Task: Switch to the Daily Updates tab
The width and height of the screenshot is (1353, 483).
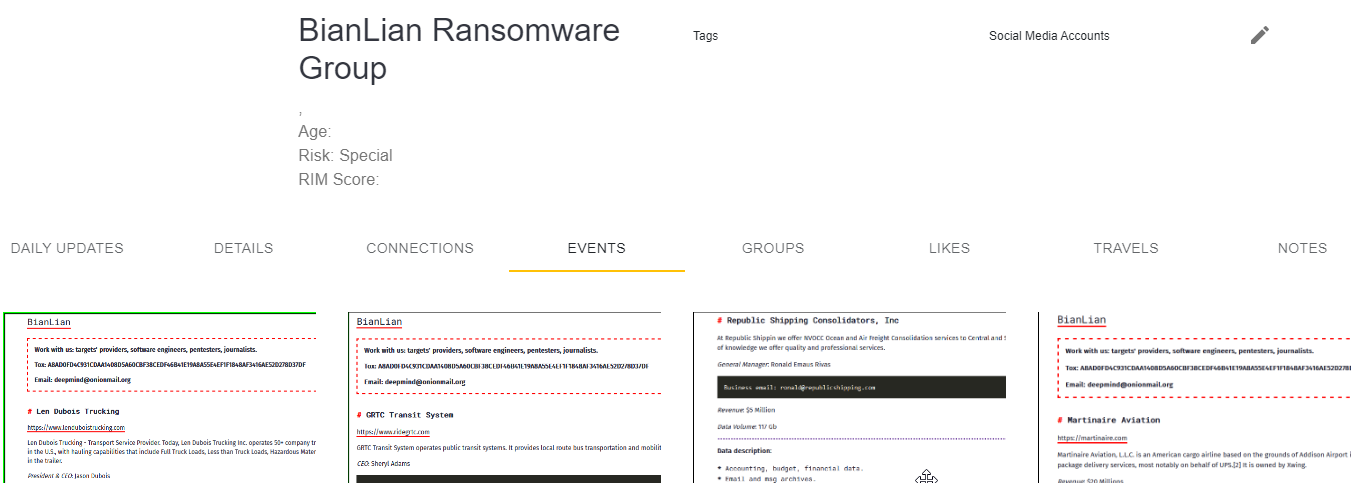Action: click(x=67, y=248)
